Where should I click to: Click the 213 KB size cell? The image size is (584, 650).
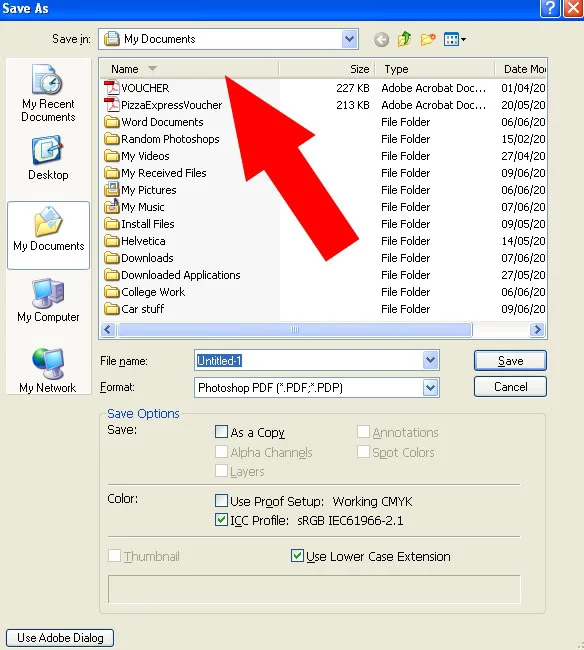point(353,105)
